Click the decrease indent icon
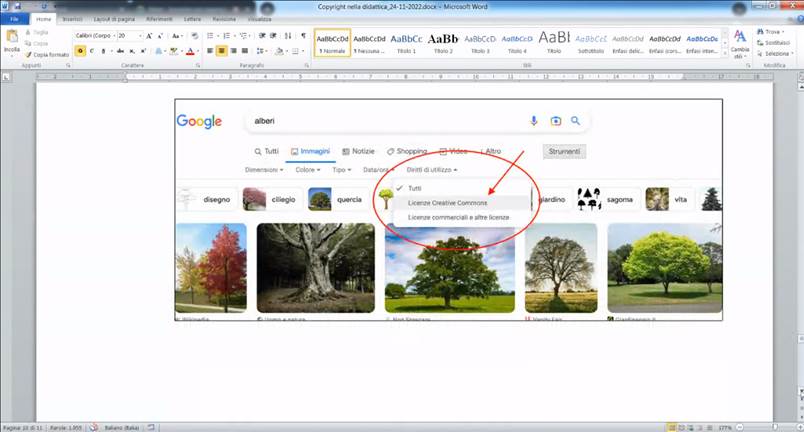Screen dimensions: 804x432 pos(262,36)
